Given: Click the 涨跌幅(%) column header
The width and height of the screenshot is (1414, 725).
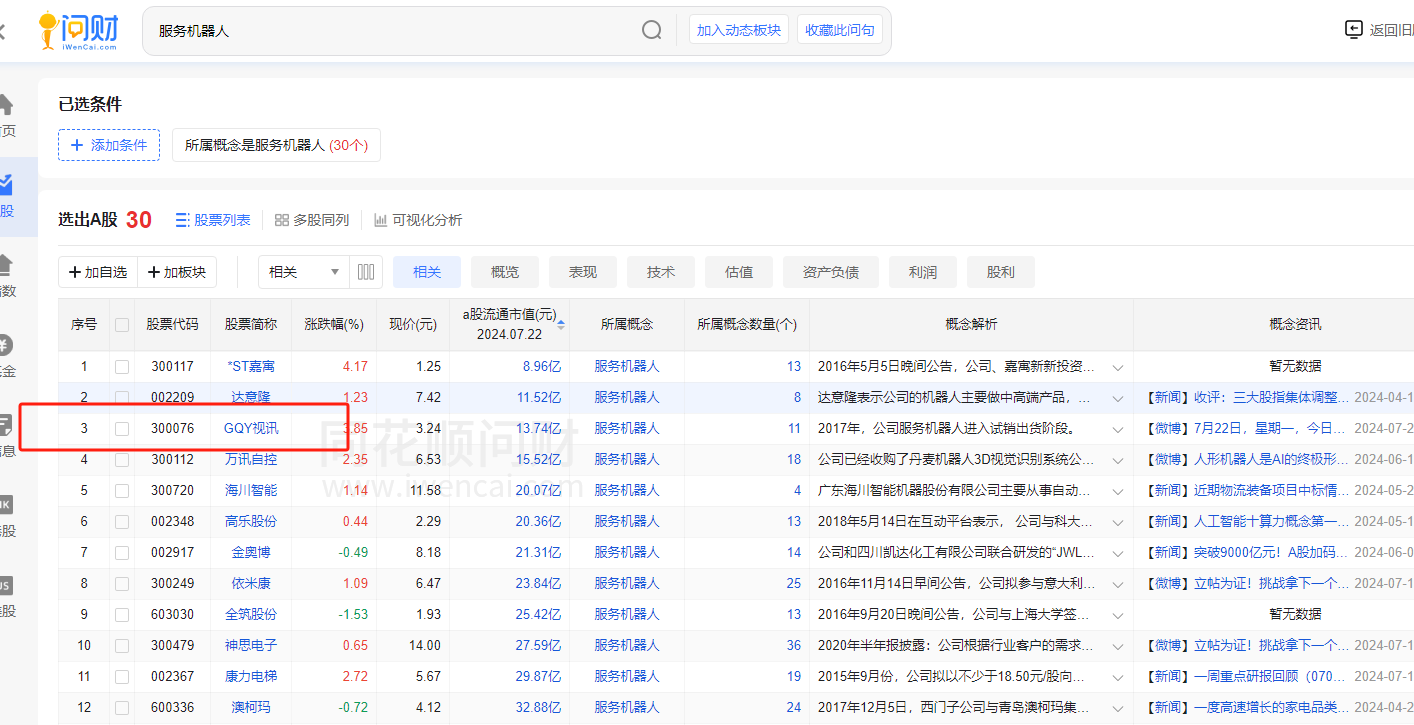Looking at the screenshot, I should tap(334, 325).
